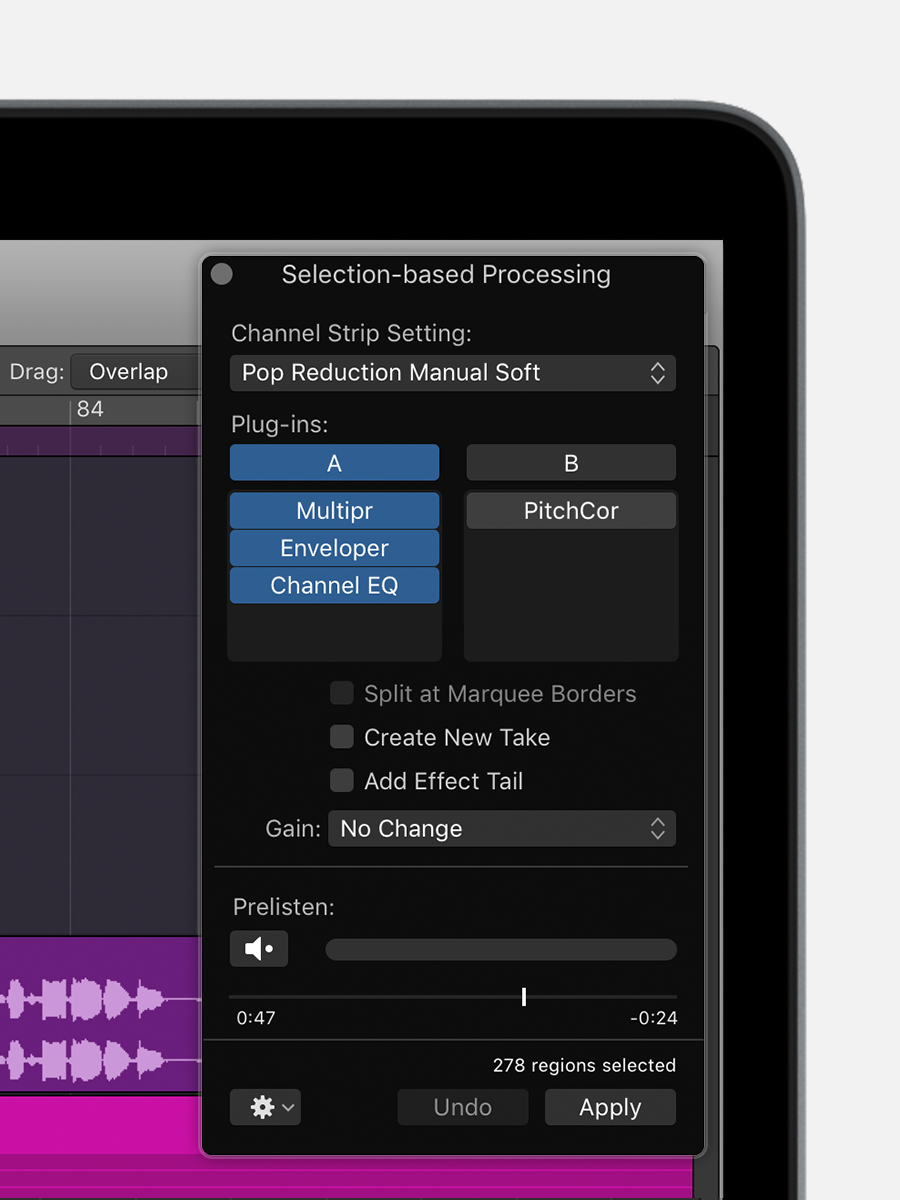Screen dimensions: 900x1200
Task: Close the Selection-based Processing window
Action: point(222,274)
